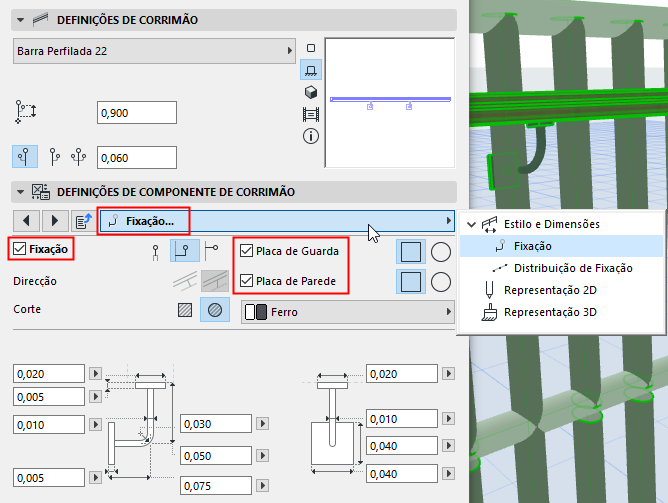Click the info preview icon
Screen dimensions: 668x503
pyautogui.click(x=311, y=136)
